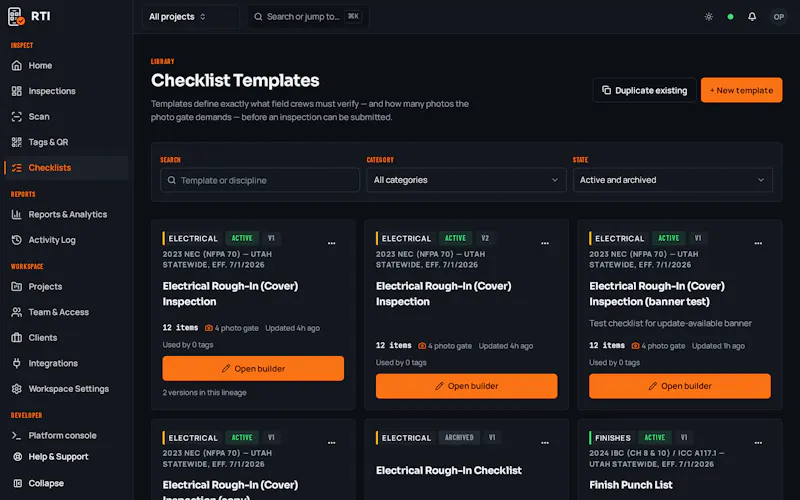Collapse the sidebar
This screenshot has width=800, height=500.
tap(65, 483)
